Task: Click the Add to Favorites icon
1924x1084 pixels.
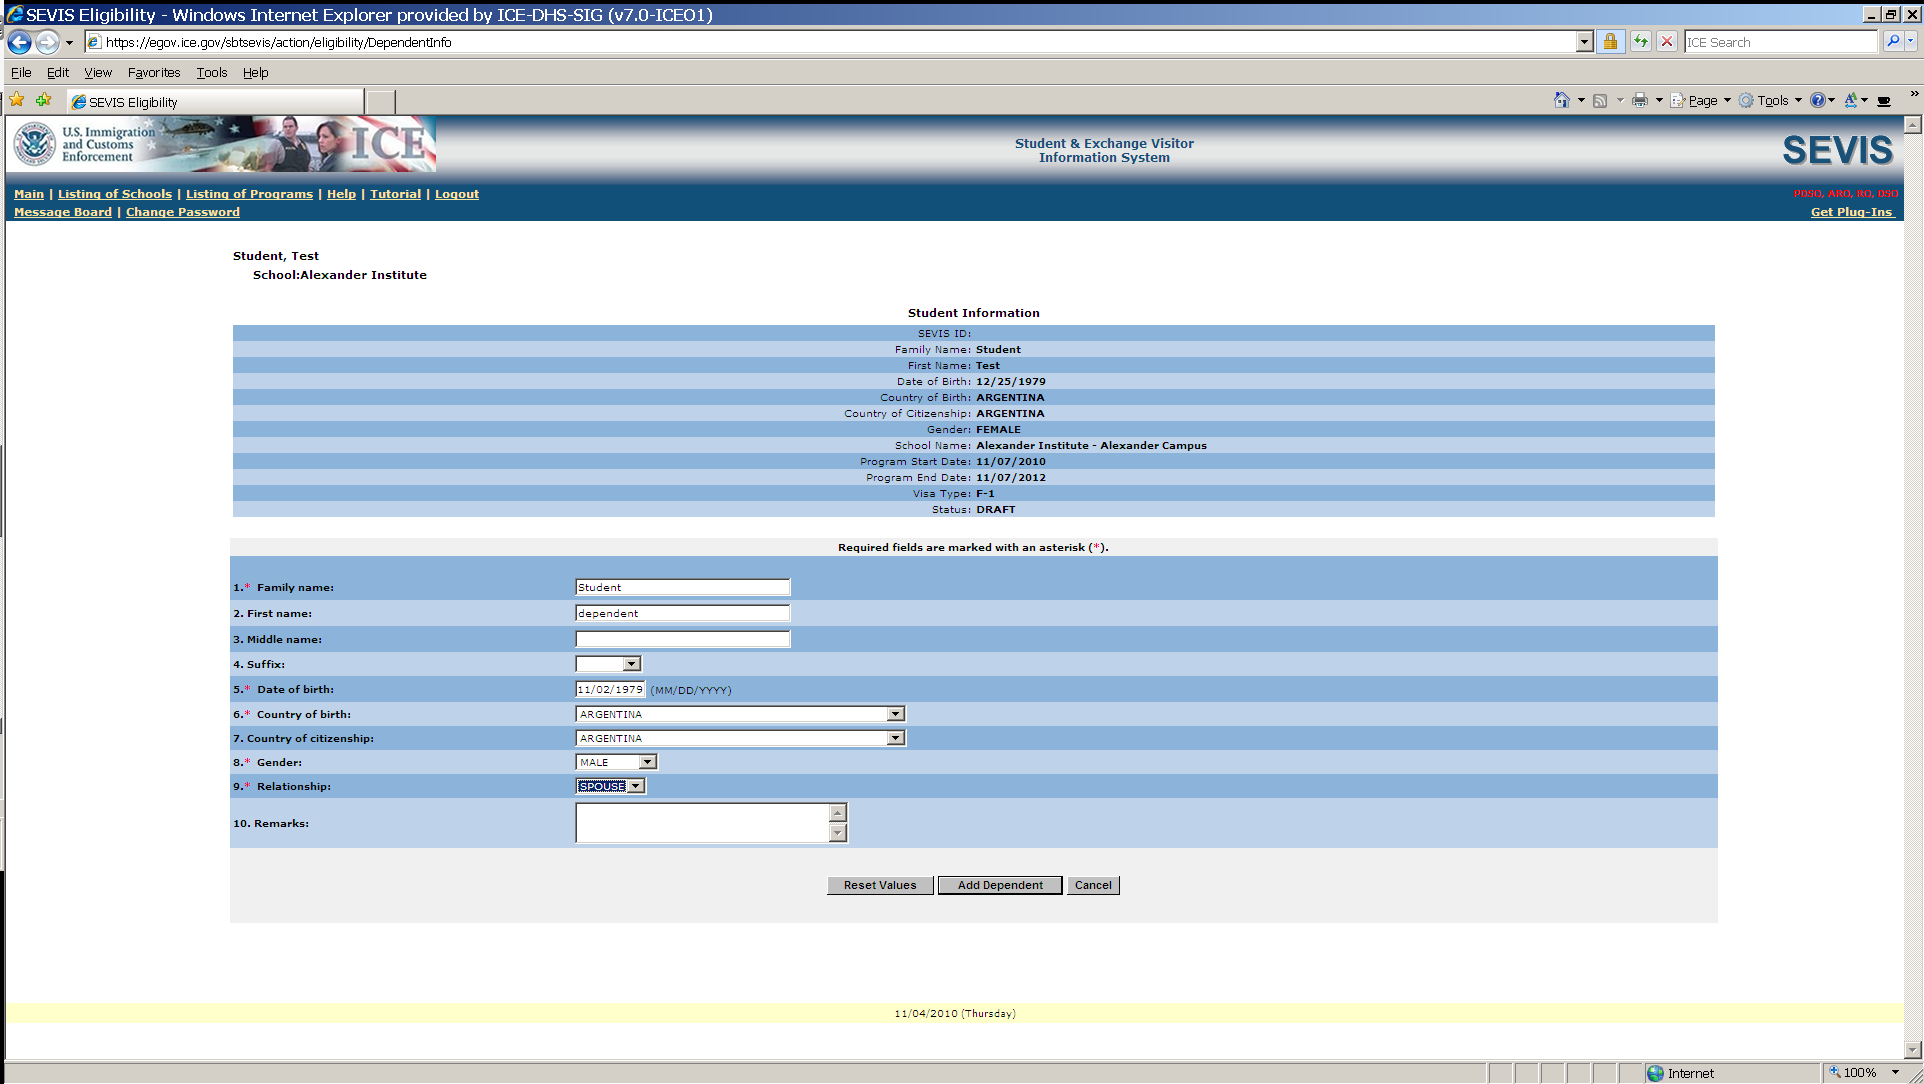Action: tap(43, 100)
